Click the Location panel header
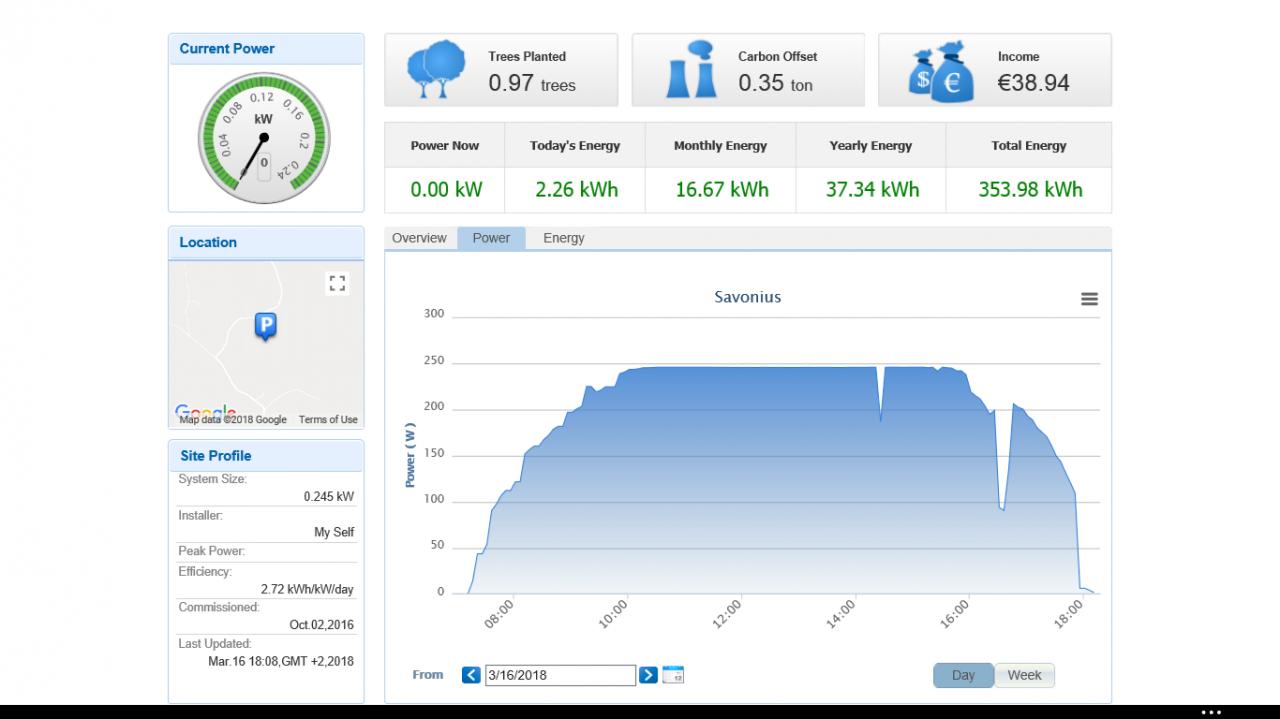This screenshot has width=1280, height=719. (x=266, y=243)
